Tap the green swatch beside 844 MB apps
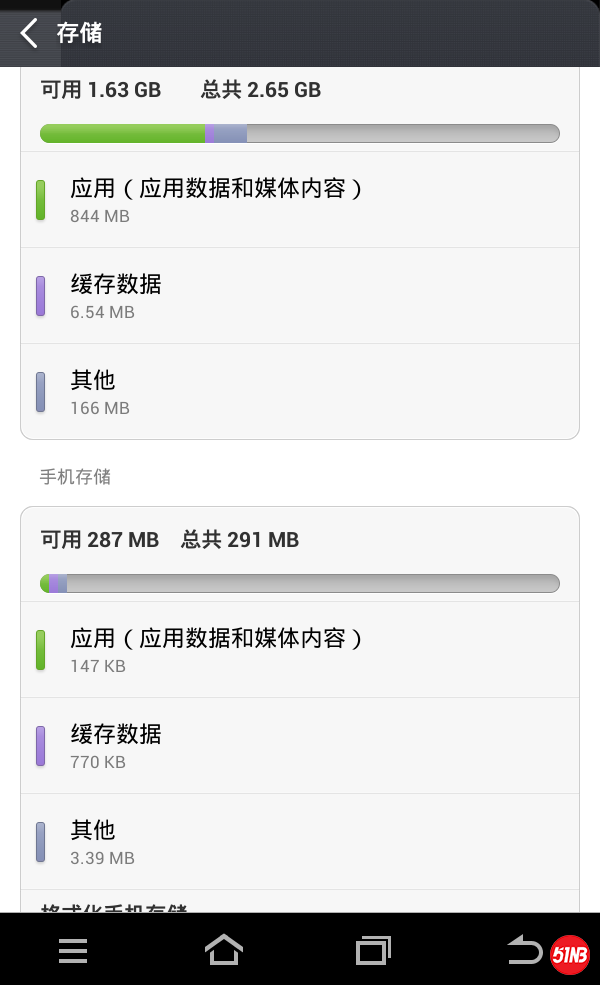Viewport: 600px width, 985px height. pos(41,200)
